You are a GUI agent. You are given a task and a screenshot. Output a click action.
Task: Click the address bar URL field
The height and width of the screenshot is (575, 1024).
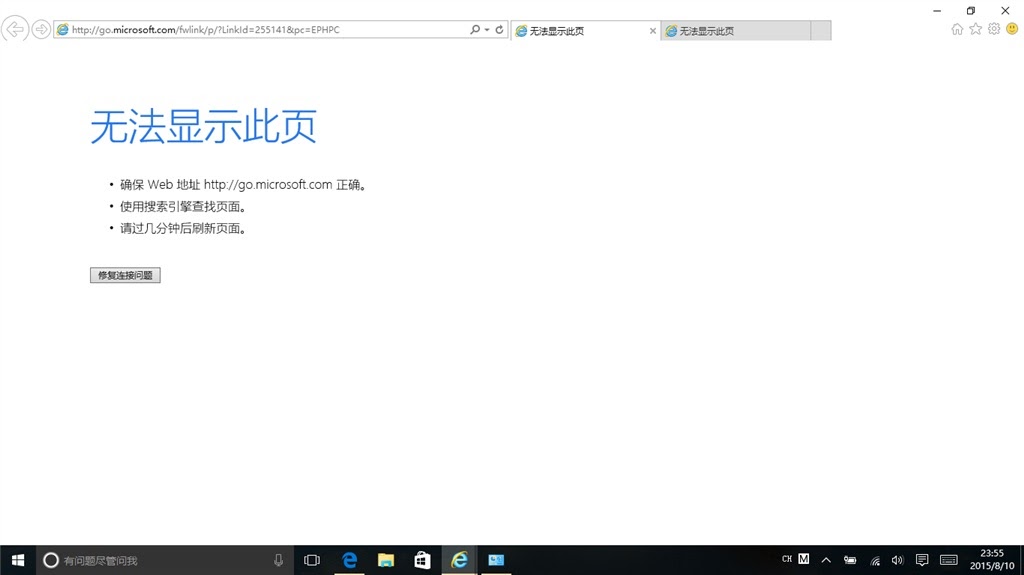(261, 29)
